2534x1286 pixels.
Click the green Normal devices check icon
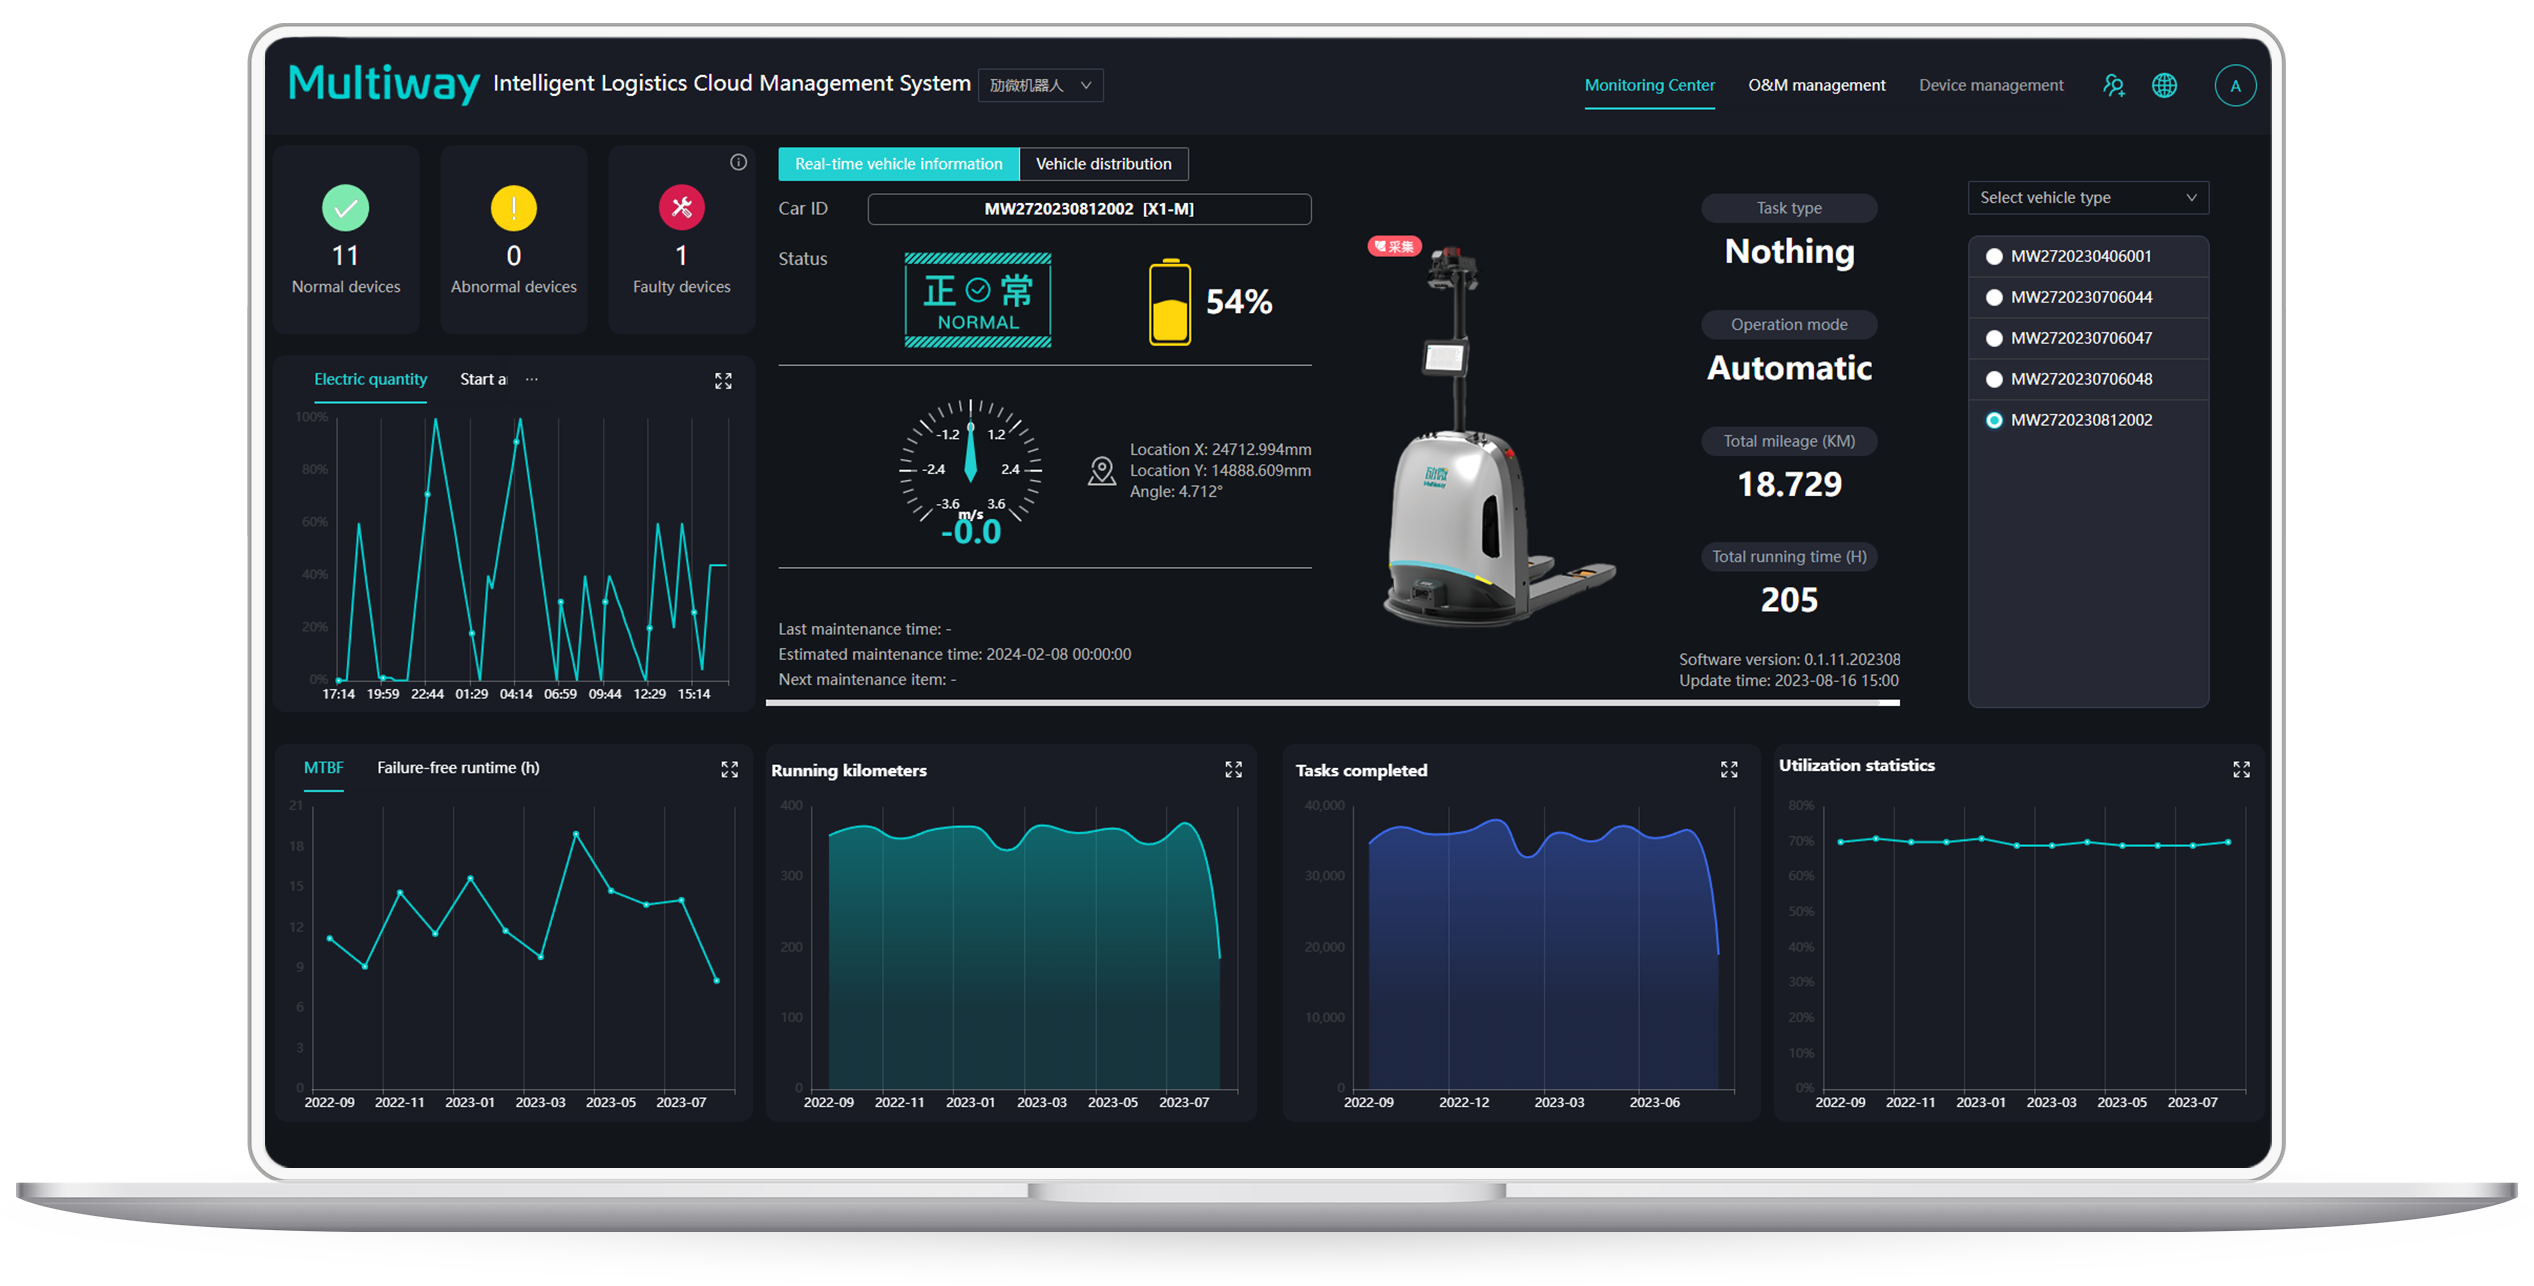pyautogui.click(x=345, y=208)
